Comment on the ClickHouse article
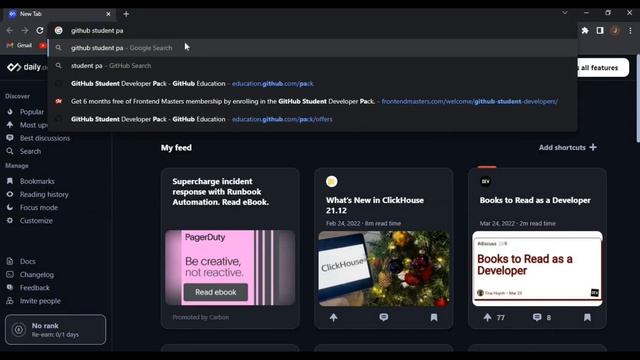Image resolution: width=640 pixels, height=360 pixels. coord(384,317)
